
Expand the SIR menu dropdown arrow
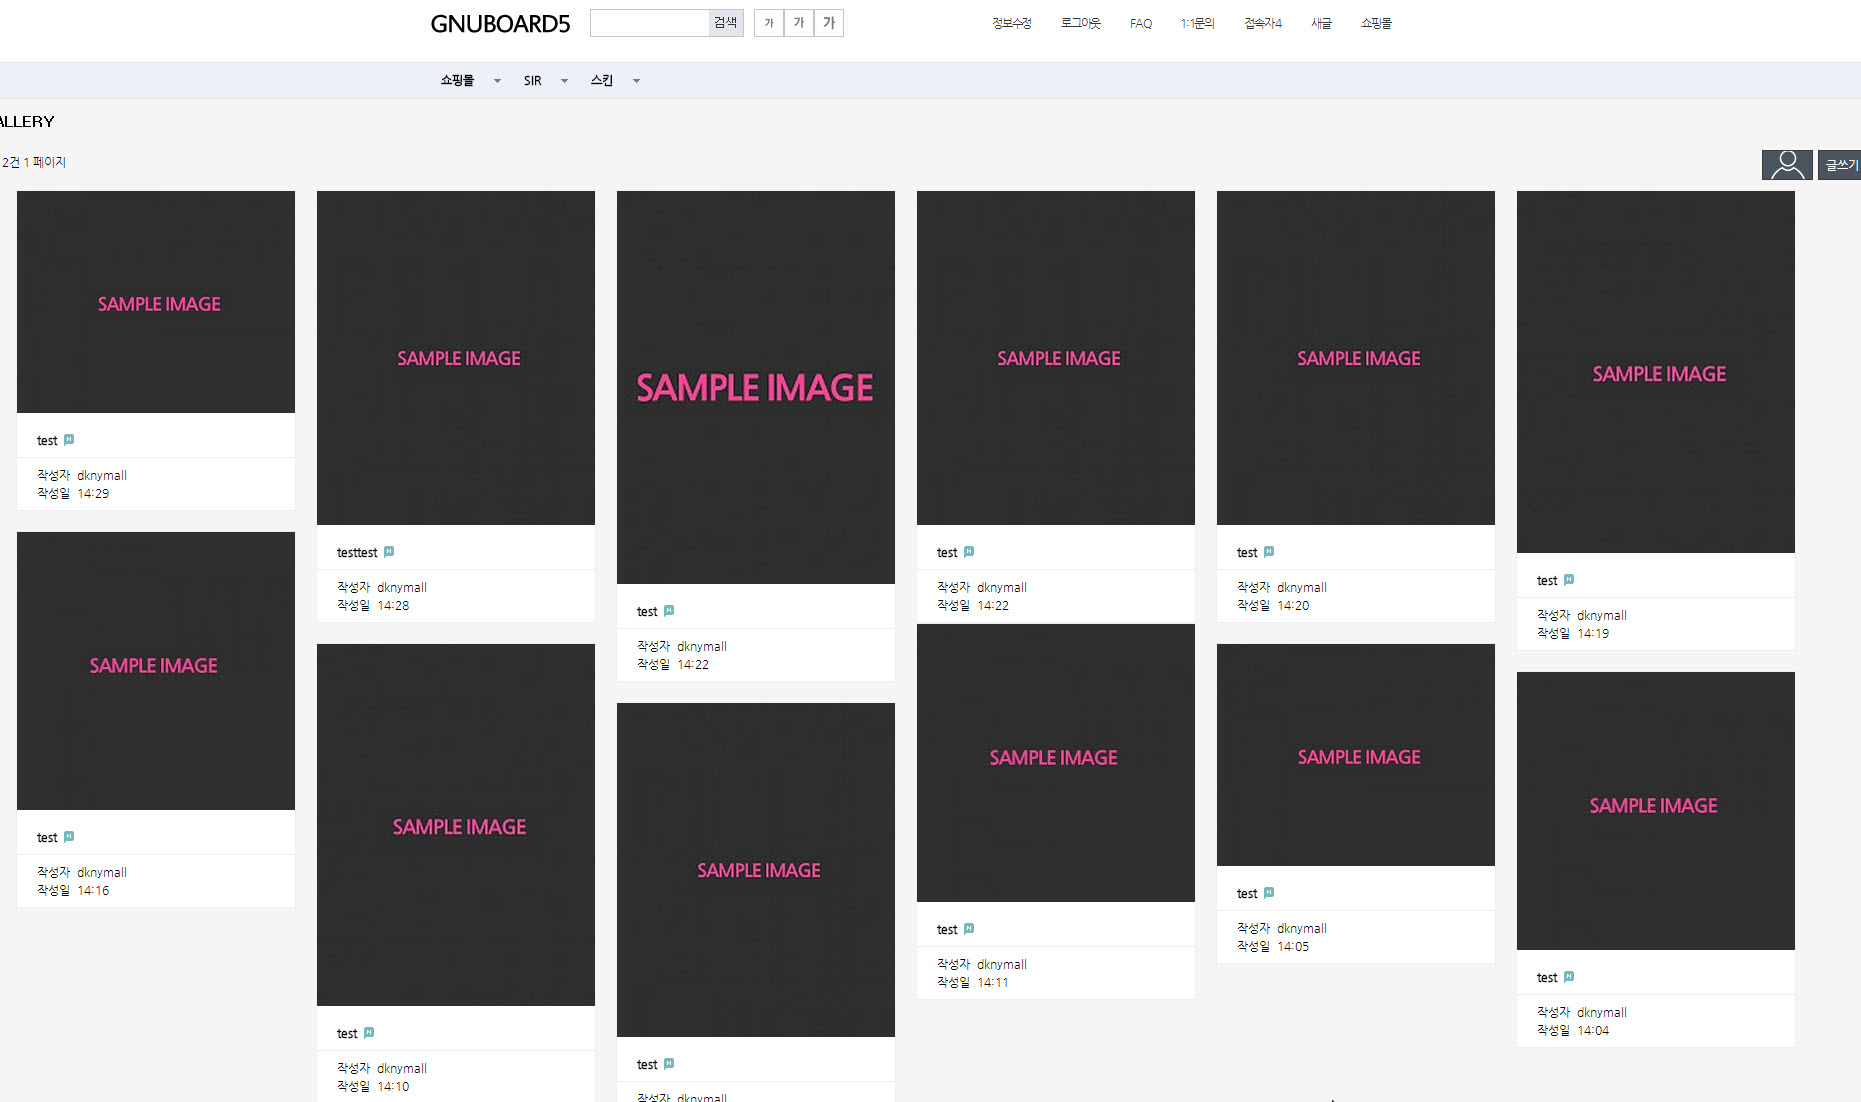564,81
